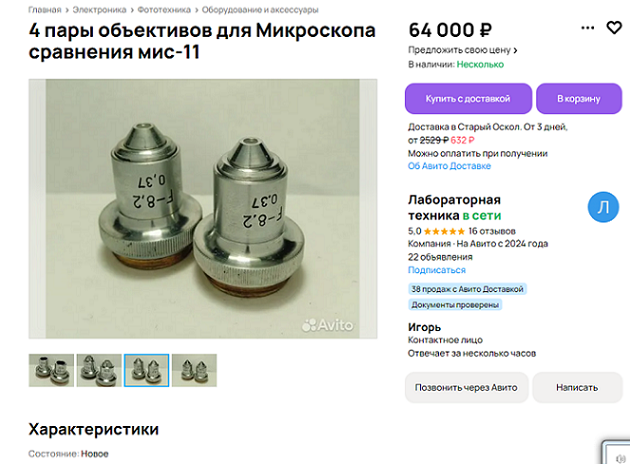Add listing to favorites with heart icon

pyautogui.click(x=614, y=28)
